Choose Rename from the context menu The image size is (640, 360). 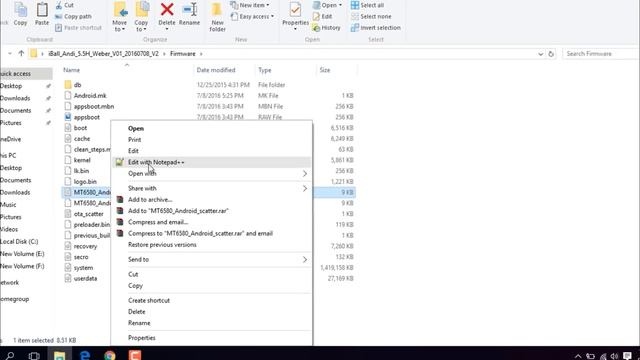pyautogui.click(x=211, y=323)
